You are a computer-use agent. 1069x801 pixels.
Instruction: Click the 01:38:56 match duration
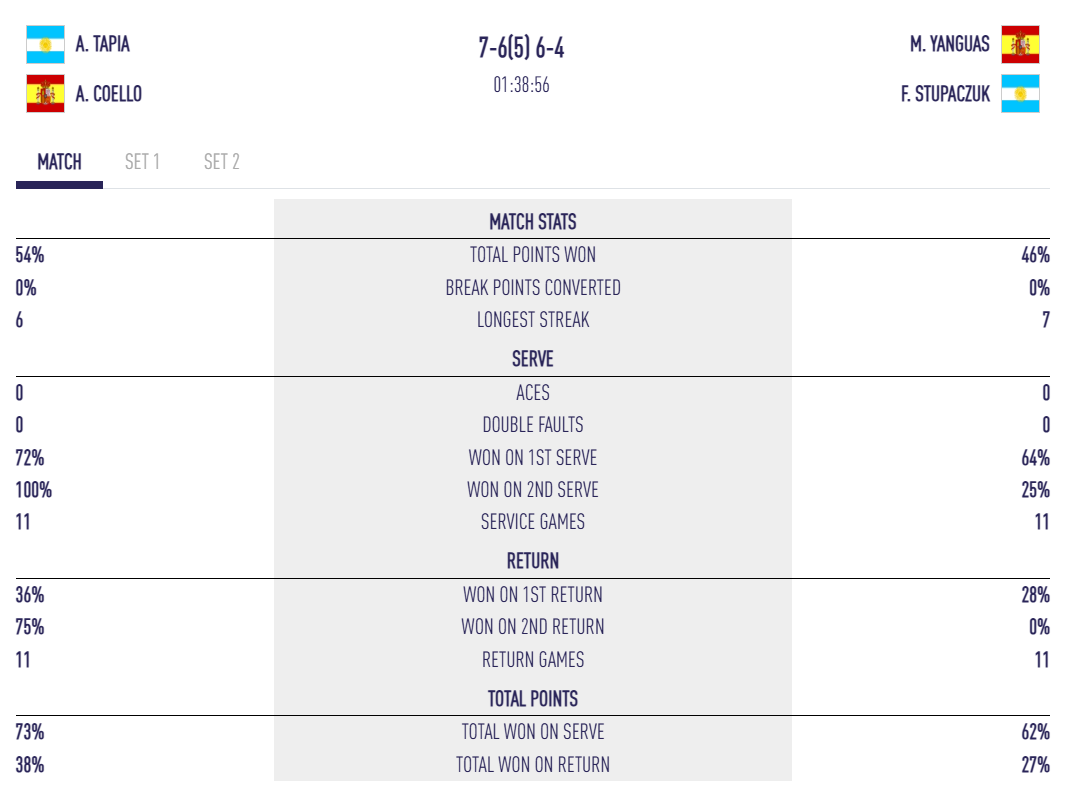[521, 85]
